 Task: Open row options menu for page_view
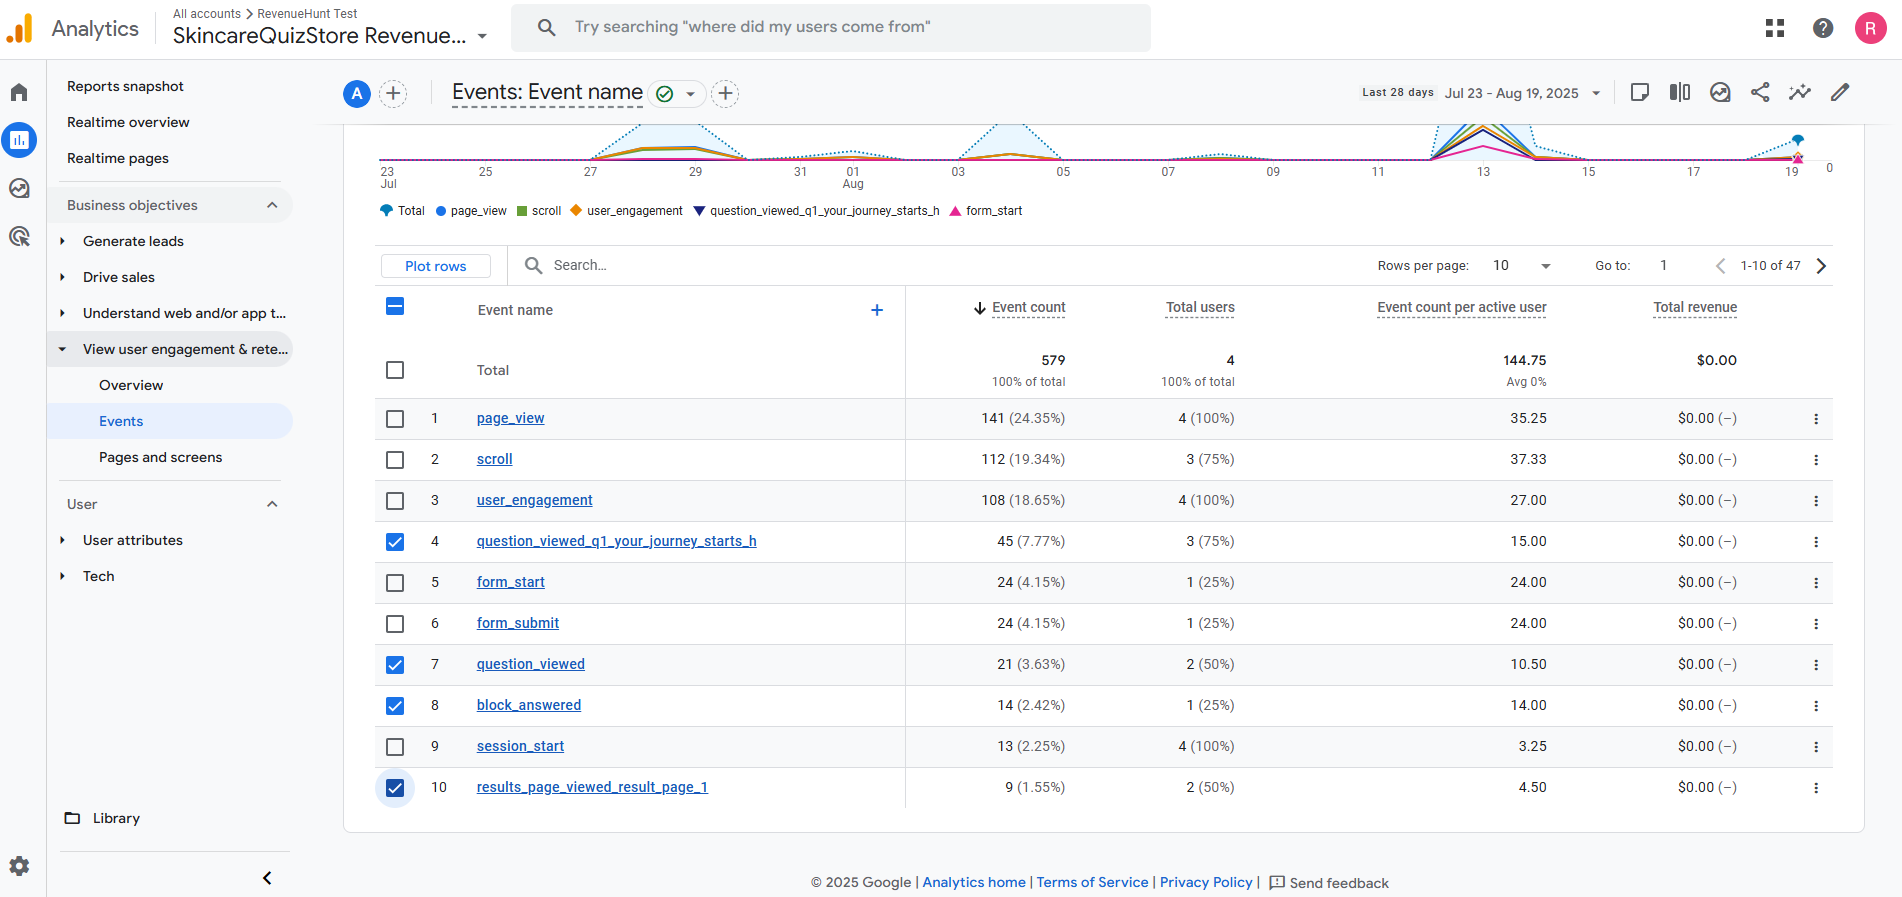point(1816,419)
